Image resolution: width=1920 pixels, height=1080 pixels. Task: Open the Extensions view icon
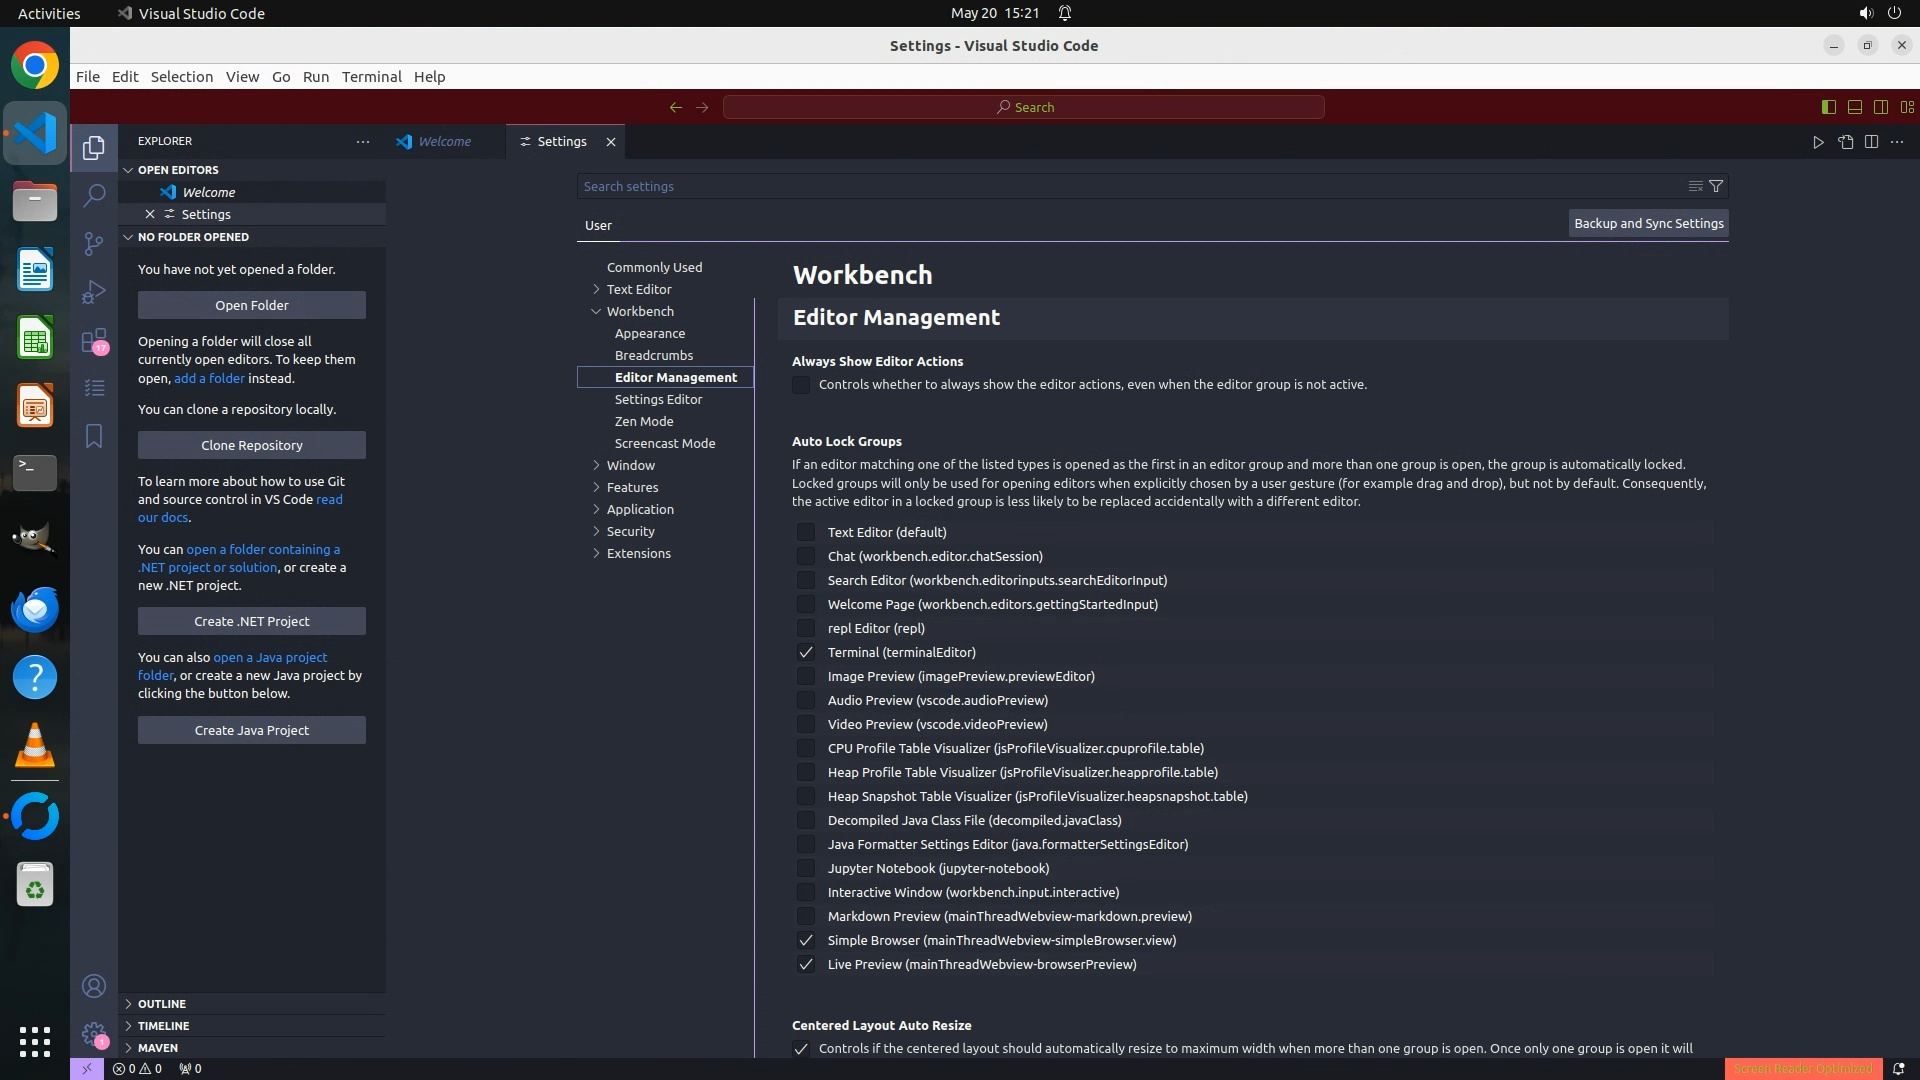[x=94, y=341]
